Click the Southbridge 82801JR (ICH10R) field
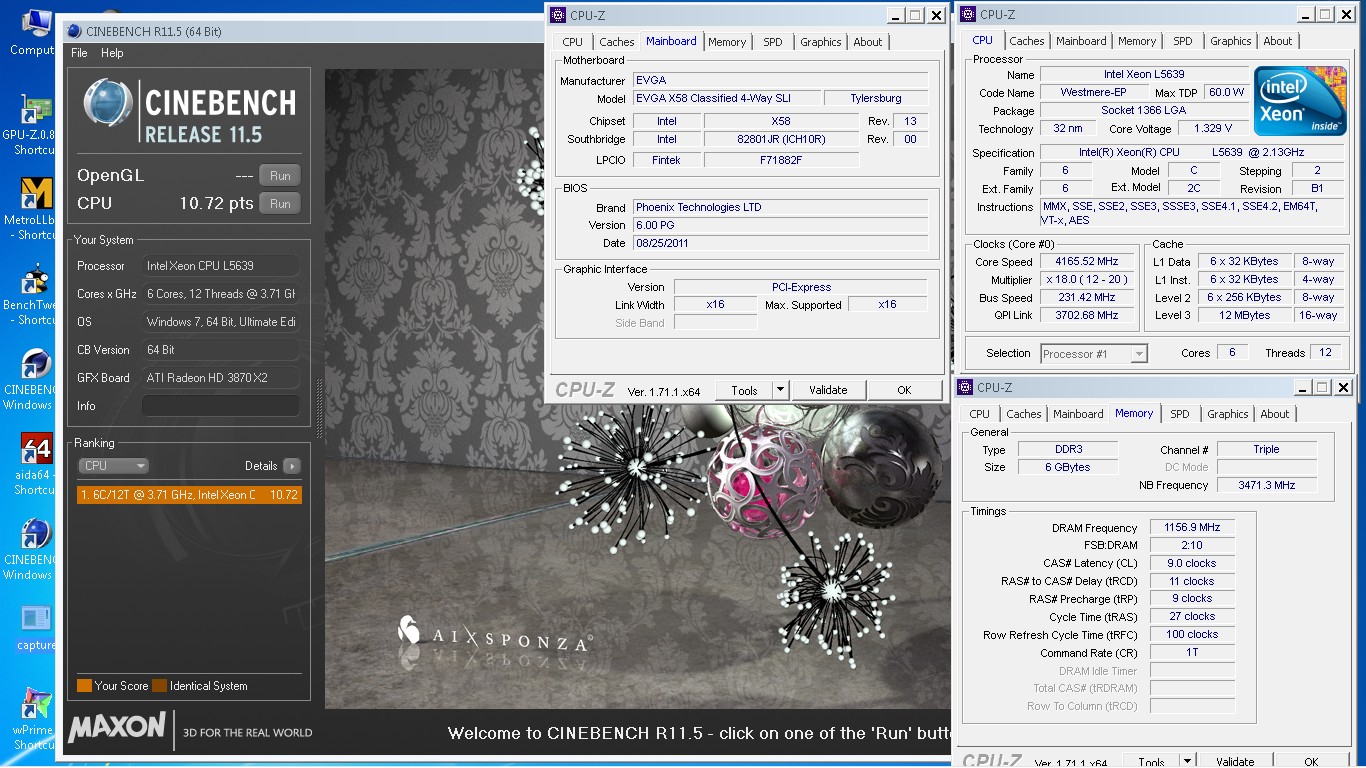1366x768 pixels. click(781, 140)
